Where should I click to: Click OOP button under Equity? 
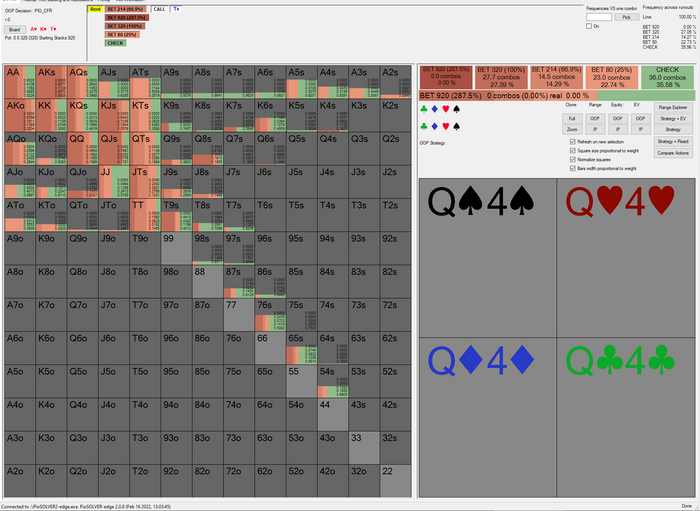pos(617,118)
